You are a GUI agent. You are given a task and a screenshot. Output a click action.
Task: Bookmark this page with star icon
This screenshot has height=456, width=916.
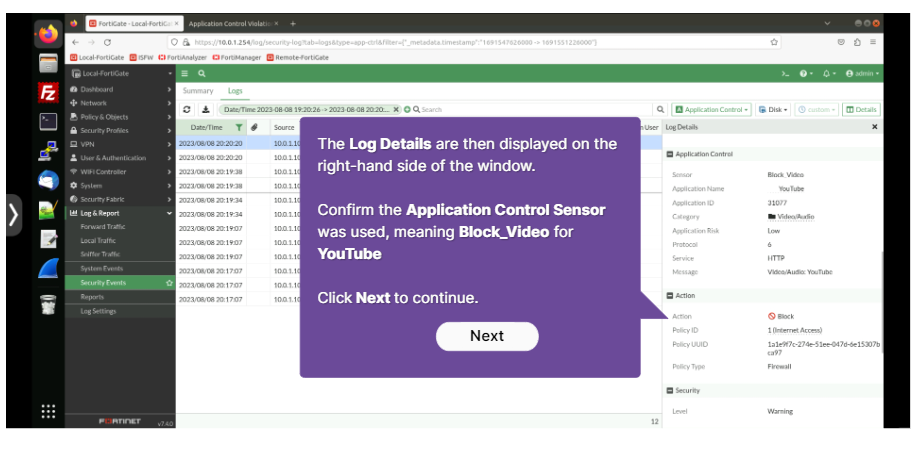pyautogui.click(x=774, y=42)
